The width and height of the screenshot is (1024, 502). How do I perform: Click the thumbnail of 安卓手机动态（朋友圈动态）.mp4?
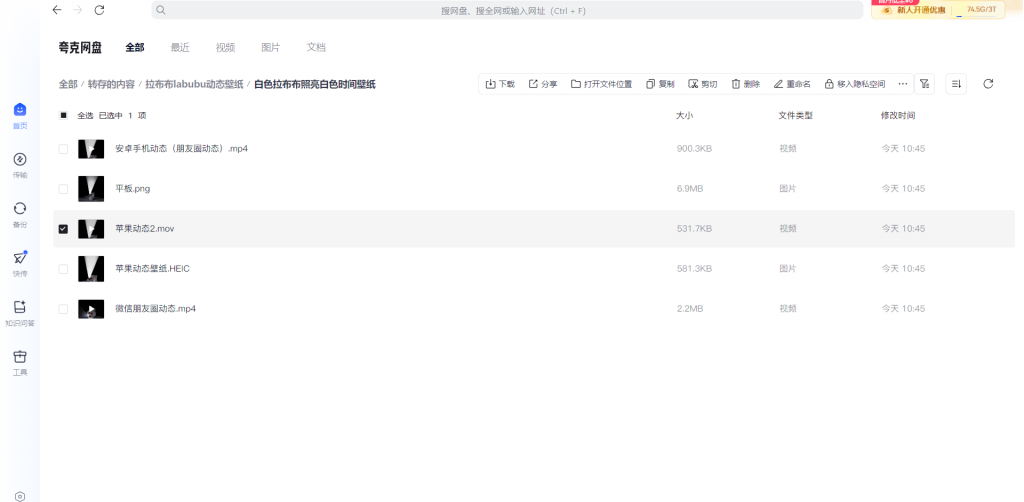91,149
